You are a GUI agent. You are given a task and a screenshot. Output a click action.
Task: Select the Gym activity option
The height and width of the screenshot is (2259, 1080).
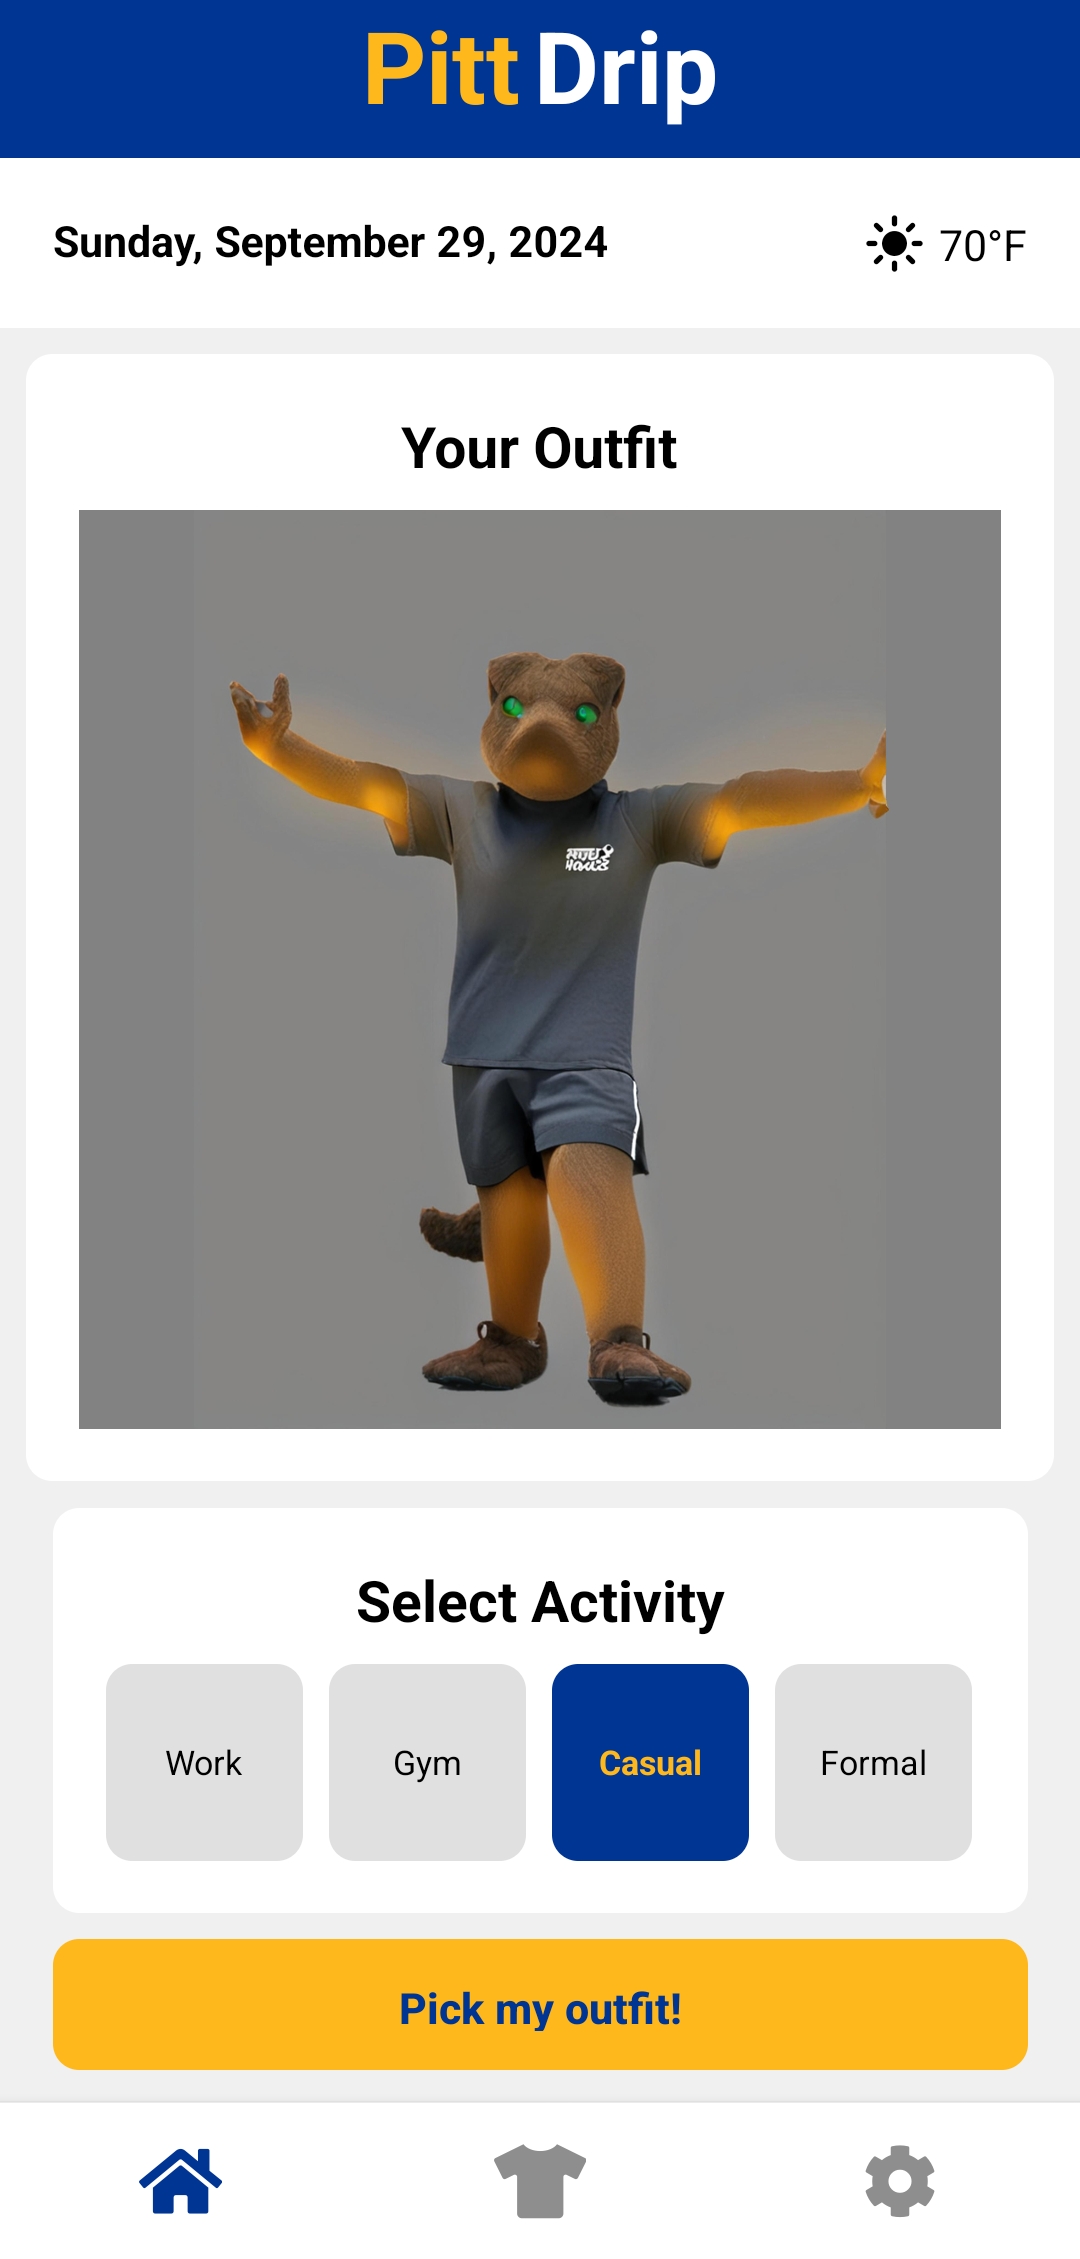pos(427,1762)
